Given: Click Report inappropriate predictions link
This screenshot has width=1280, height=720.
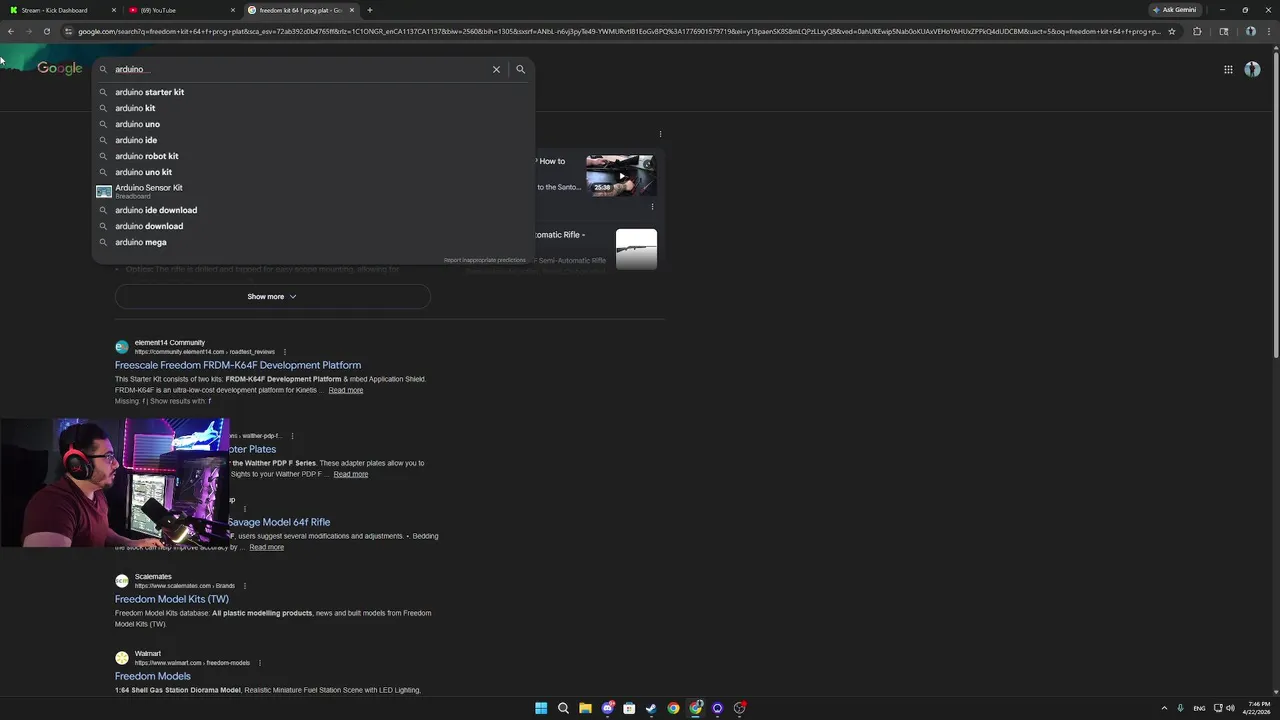Looking at the screenshot, I should pos(484,260).
